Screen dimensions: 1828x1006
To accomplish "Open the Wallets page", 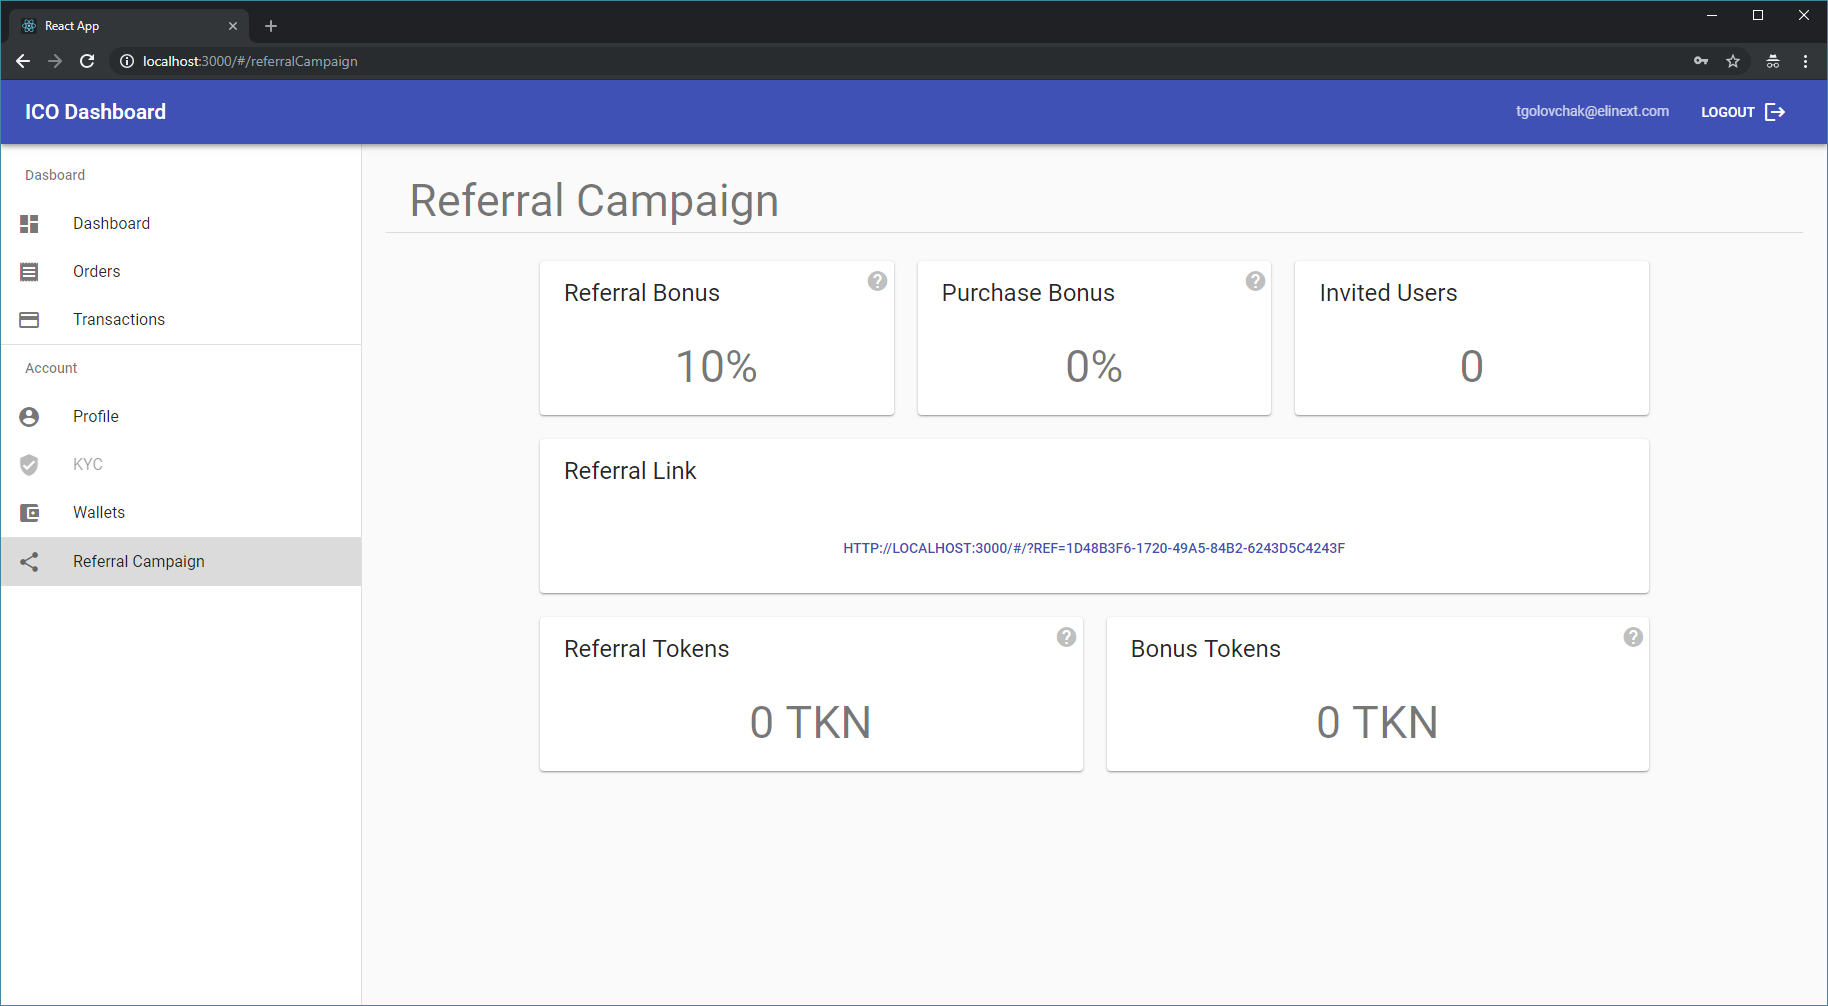I will [x=98, y=513].
